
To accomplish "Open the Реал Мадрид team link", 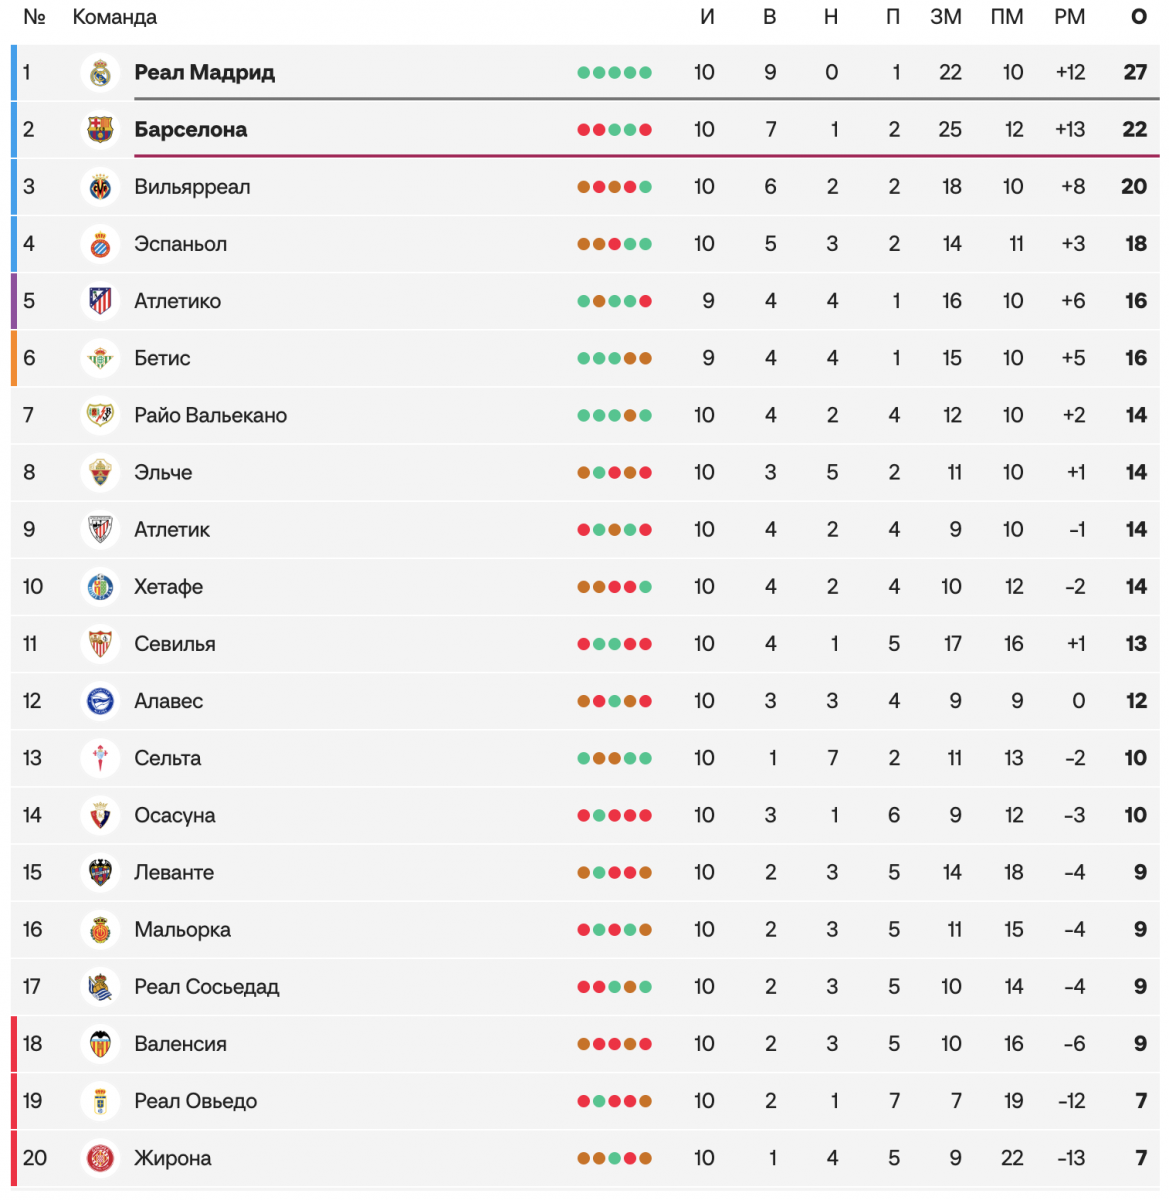I will point(204,73).
